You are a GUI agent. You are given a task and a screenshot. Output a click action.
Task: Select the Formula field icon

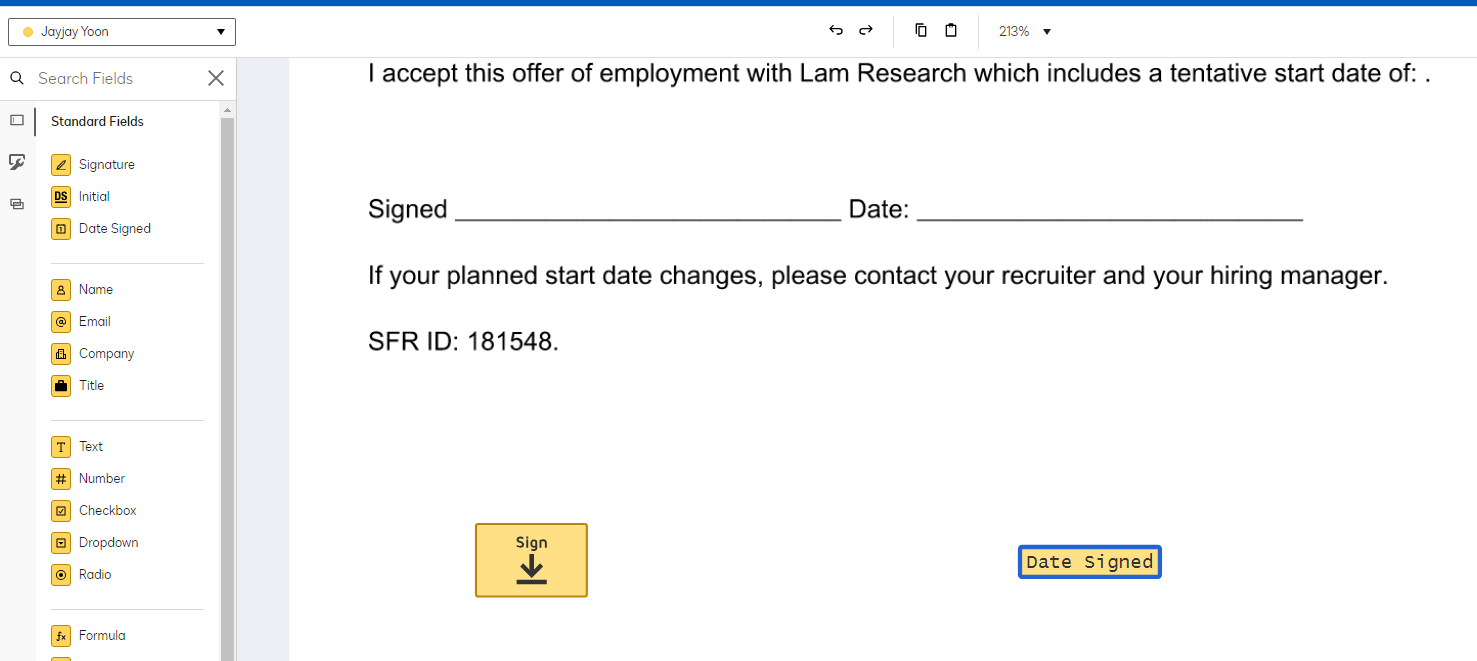tap(61, 636)
